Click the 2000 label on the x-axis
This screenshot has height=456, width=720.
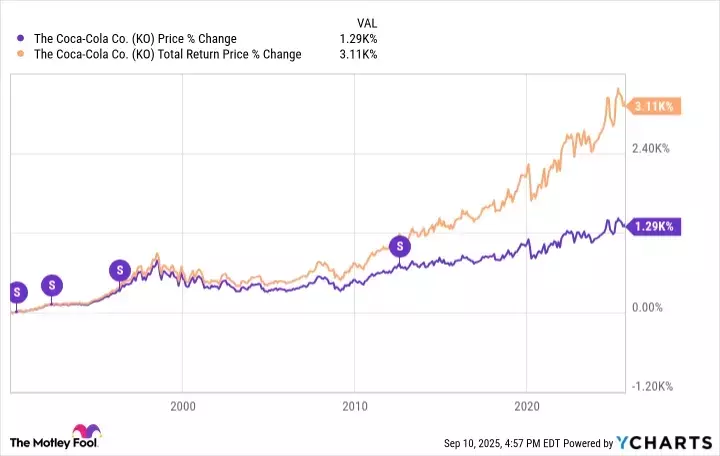coord(182,407)
